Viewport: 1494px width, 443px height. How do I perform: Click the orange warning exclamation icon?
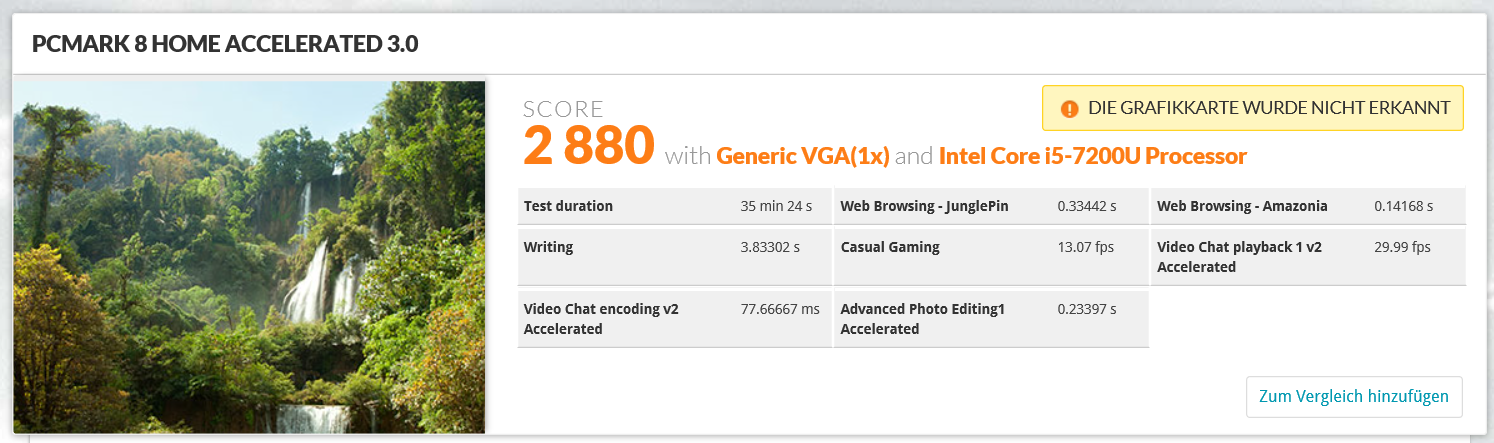click(x=1069, y=108)
